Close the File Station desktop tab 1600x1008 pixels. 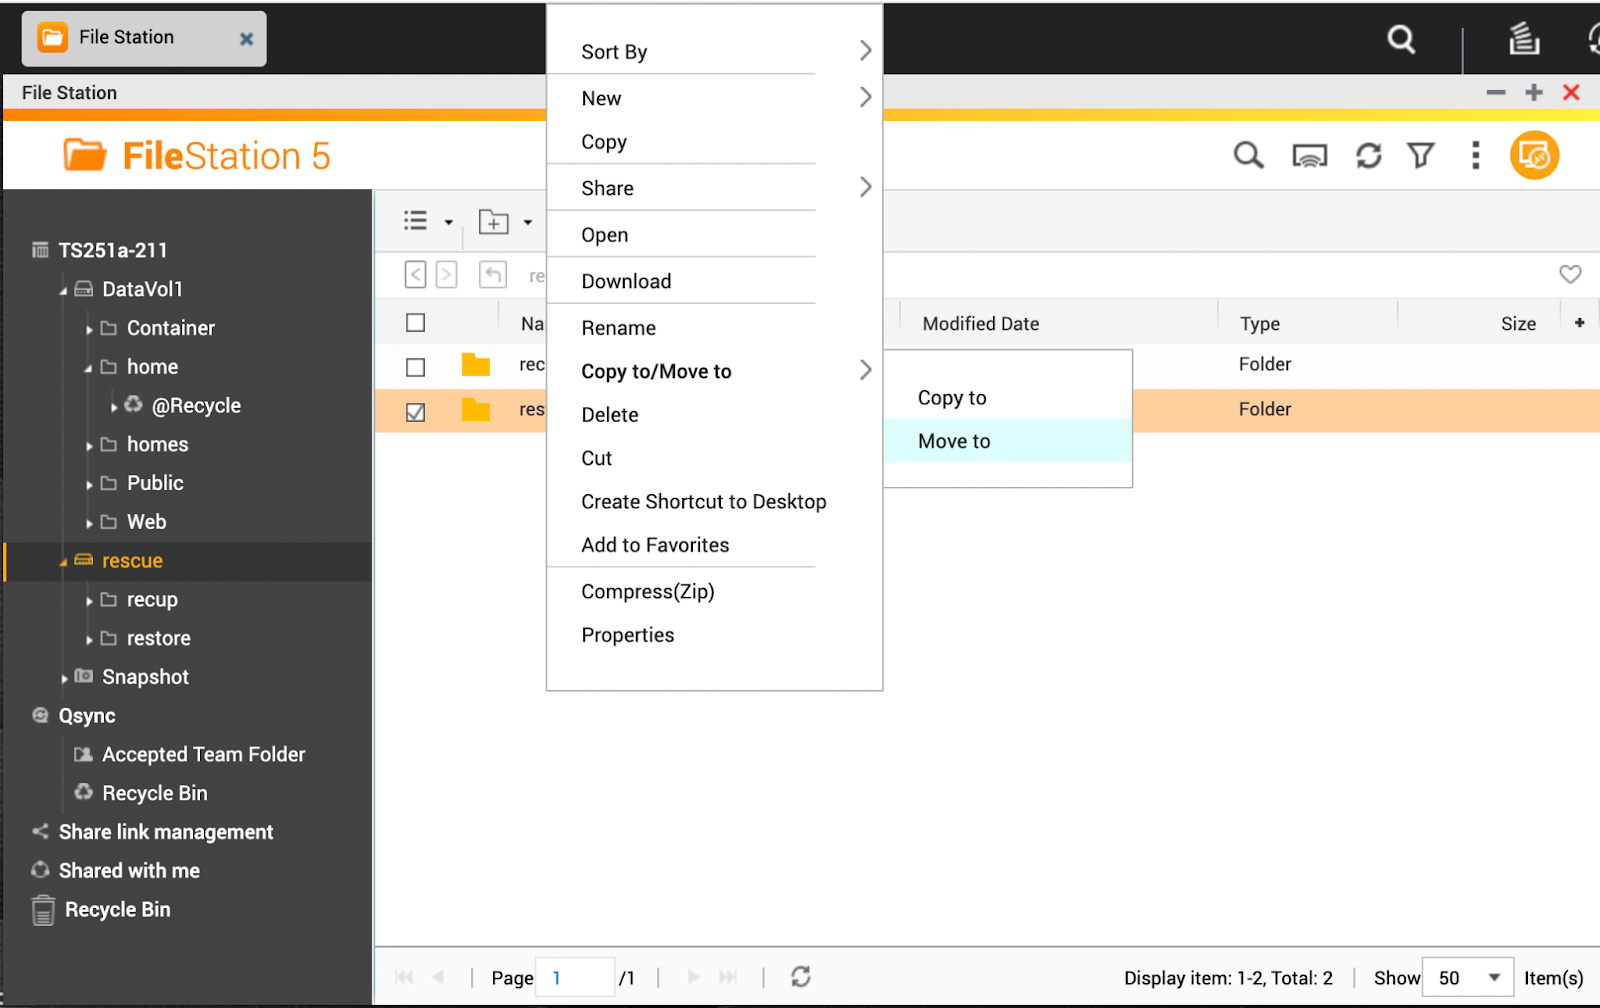[x=246, y=39]
